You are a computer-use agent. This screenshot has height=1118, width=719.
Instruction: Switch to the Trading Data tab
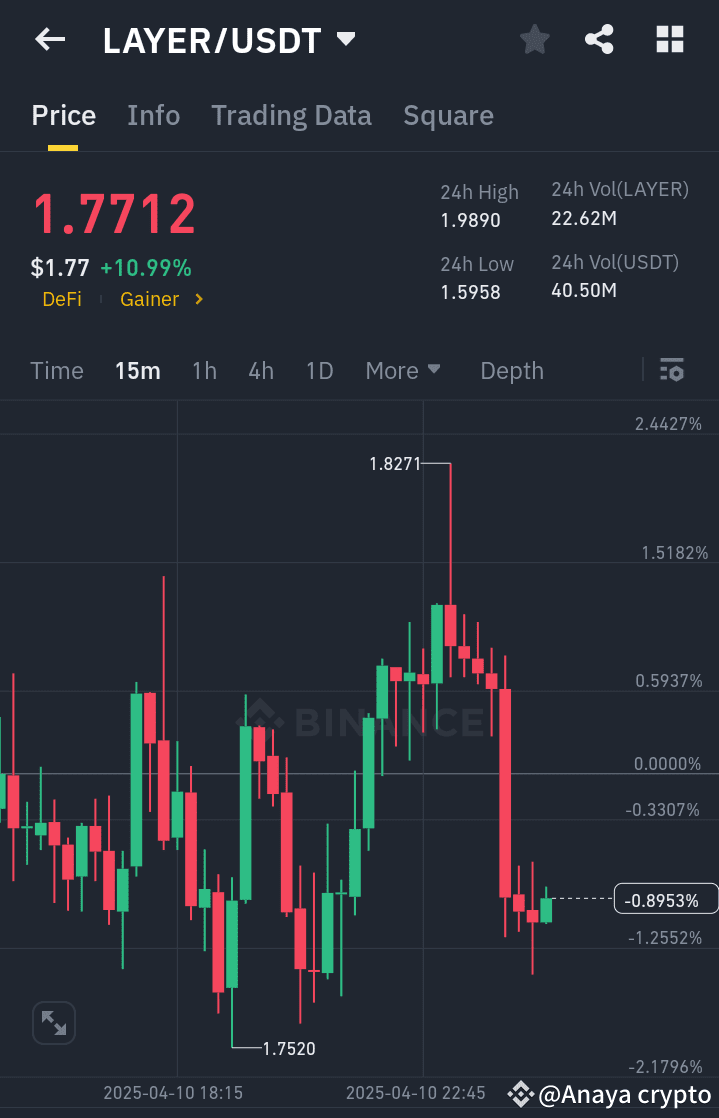291,115
